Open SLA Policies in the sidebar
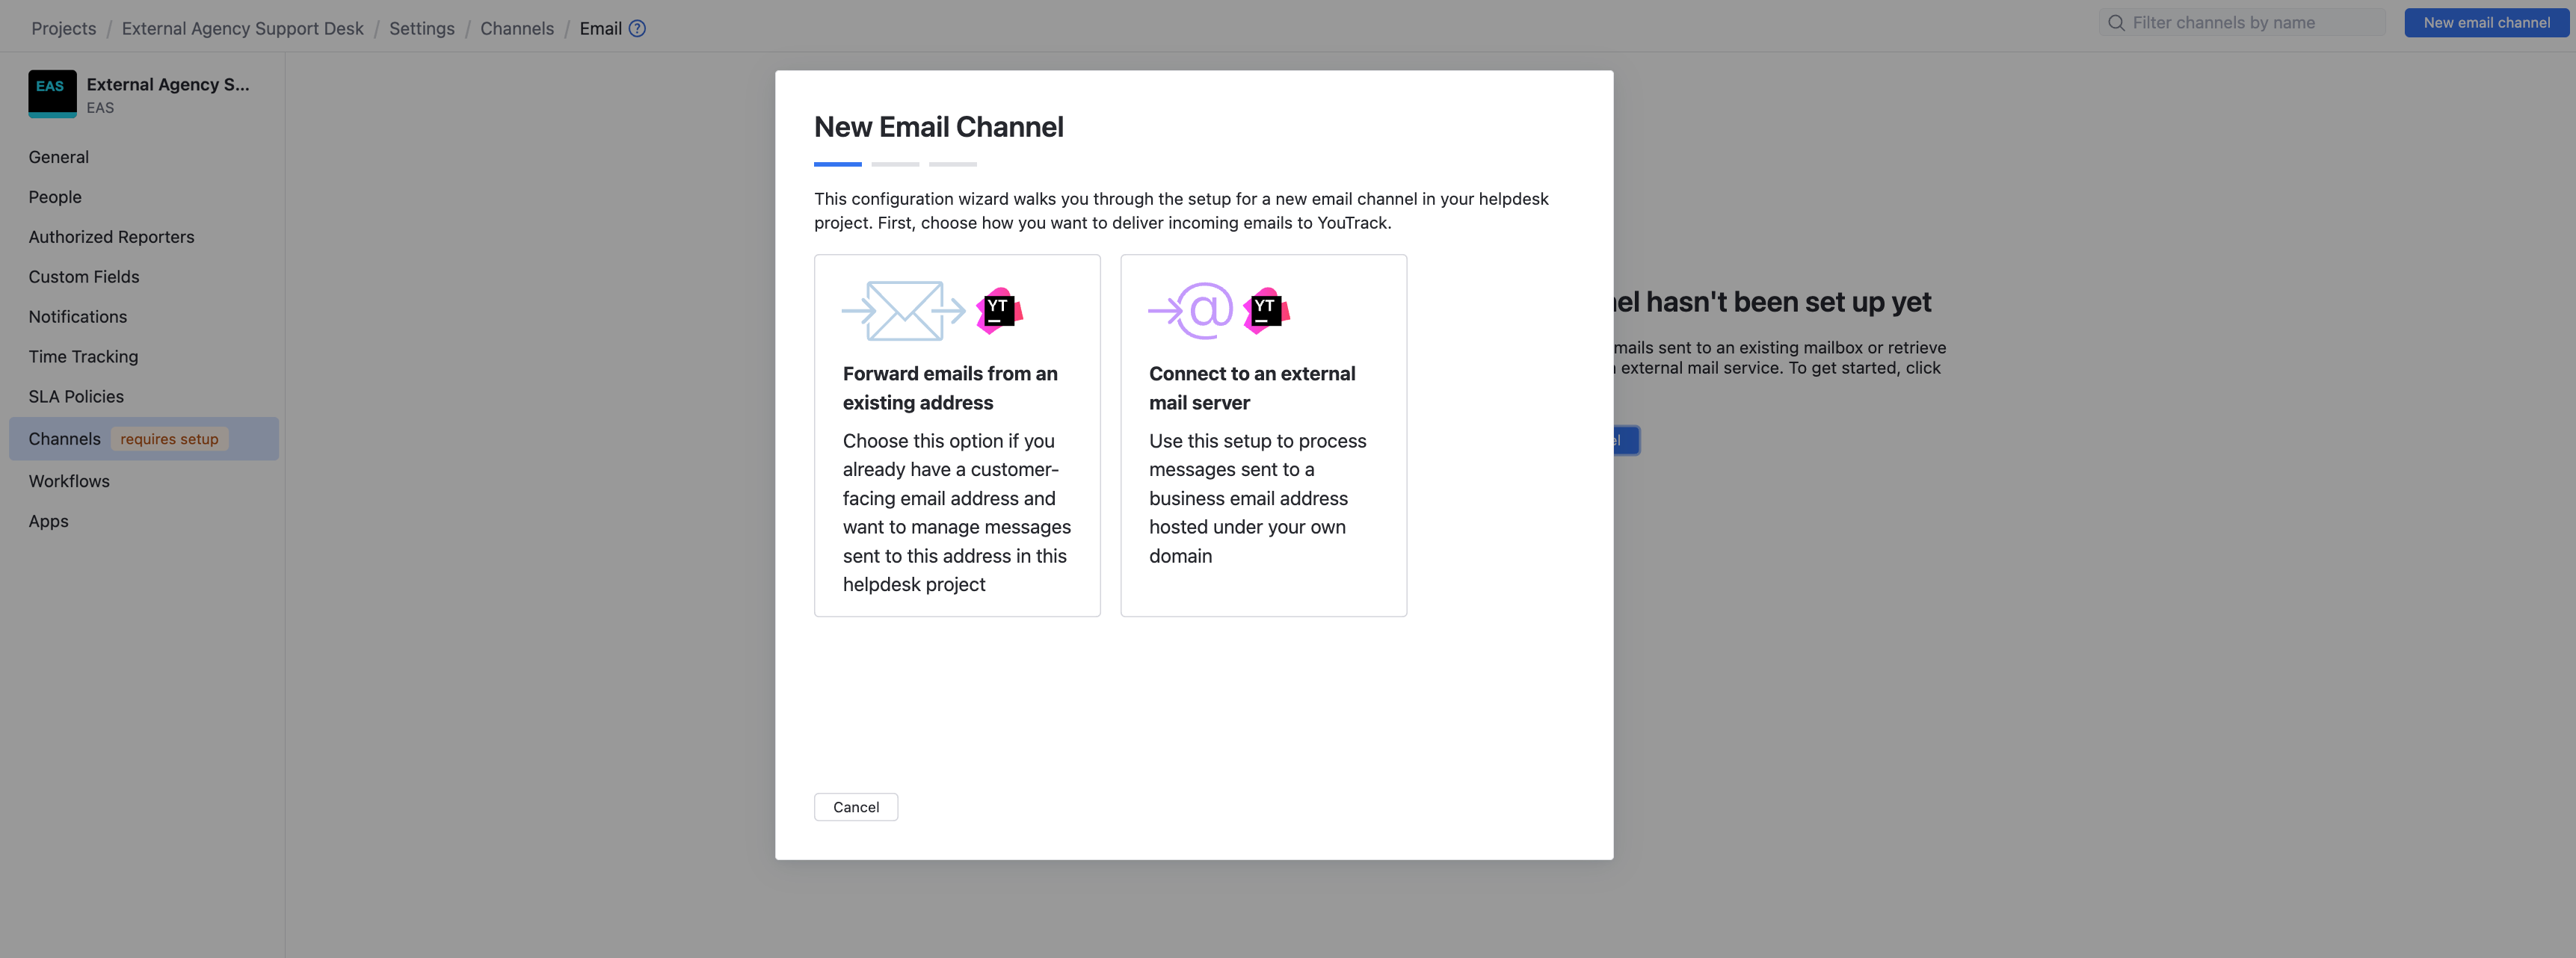Screen dimensions: 2576x958 (76, 397)
